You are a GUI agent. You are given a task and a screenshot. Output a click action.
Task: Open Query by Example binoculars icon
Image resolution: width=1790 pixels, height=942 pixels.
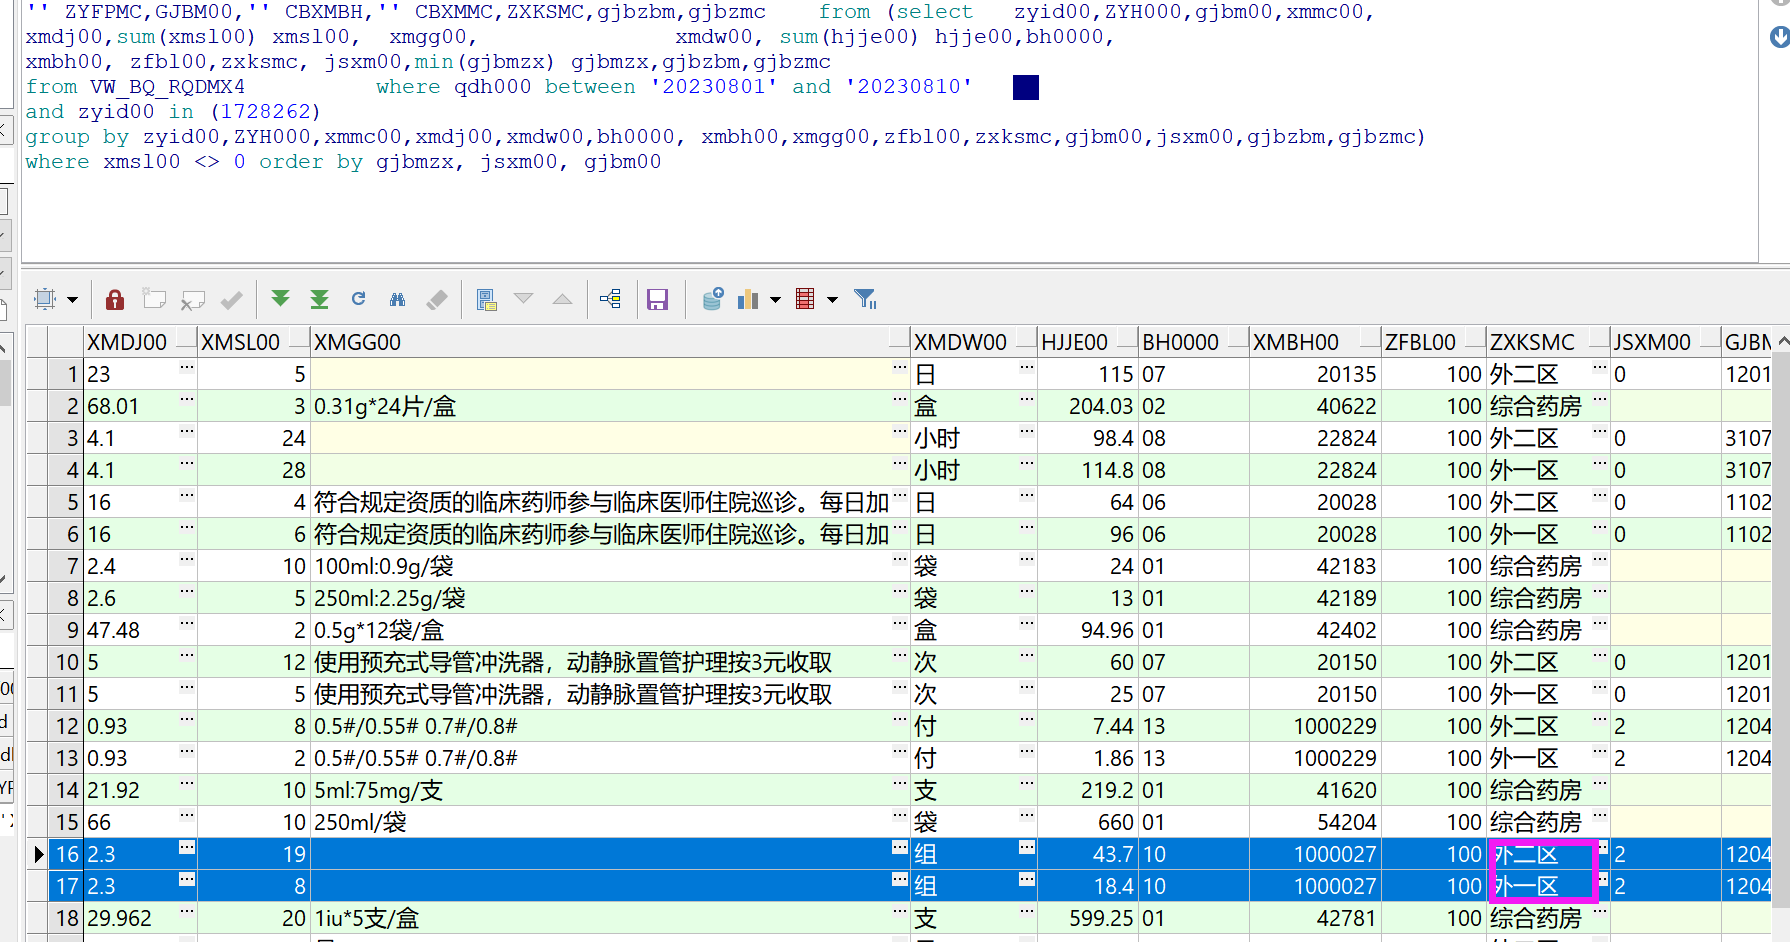pyautogui.click(x=398, y=299)
